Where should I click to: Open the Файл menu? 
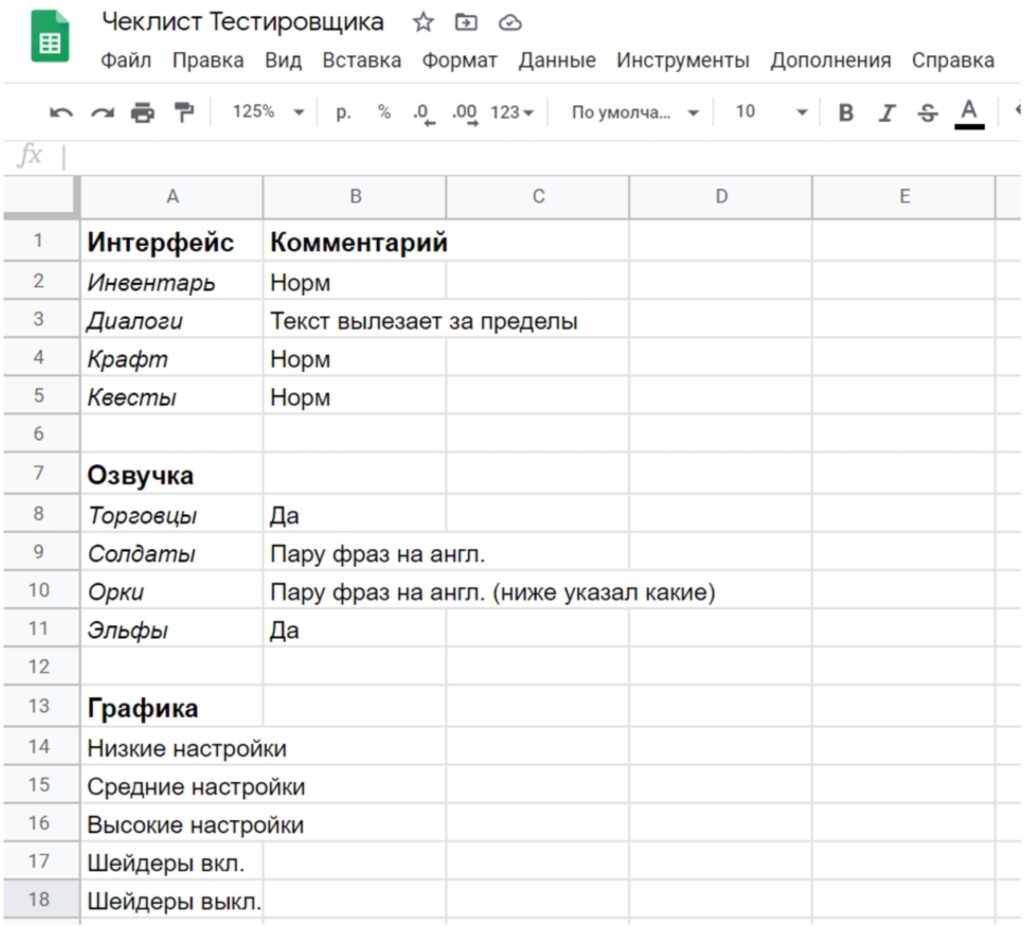pyautogui.click(x=126, y=60)
